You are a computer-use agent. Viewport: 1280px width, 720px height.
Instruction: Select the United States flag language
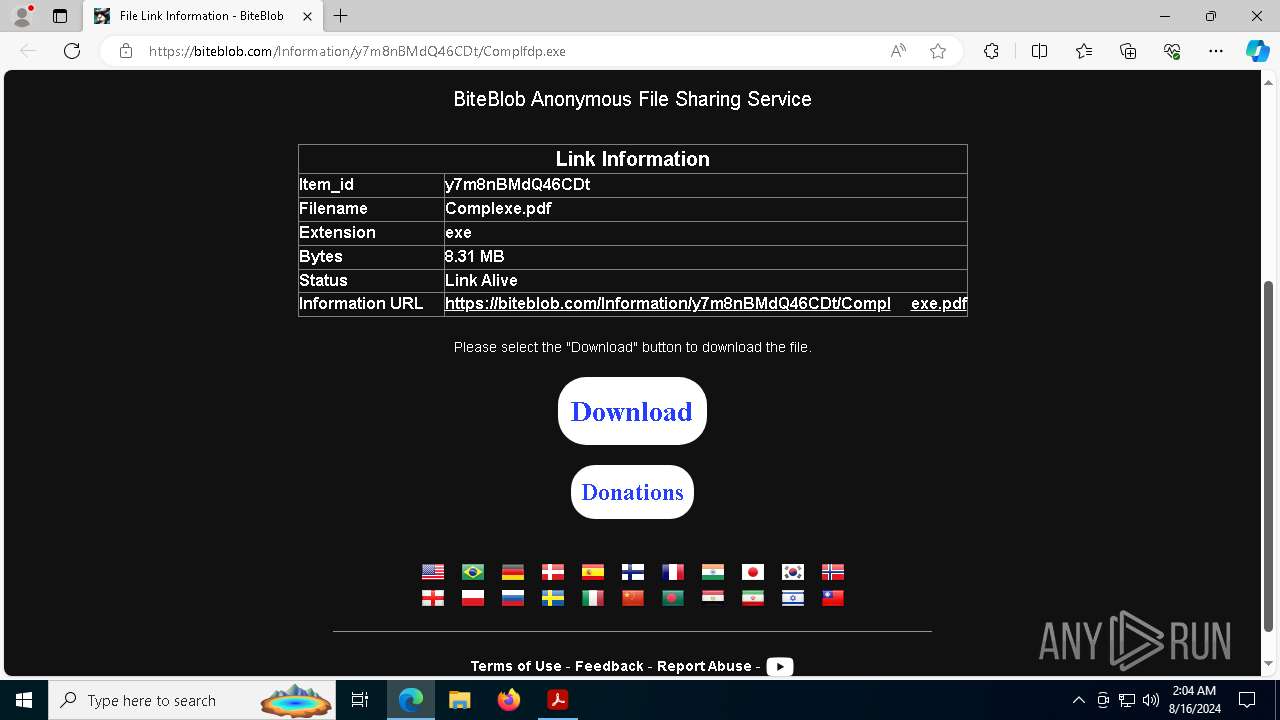pyautogui.click(x=433, y=572)
